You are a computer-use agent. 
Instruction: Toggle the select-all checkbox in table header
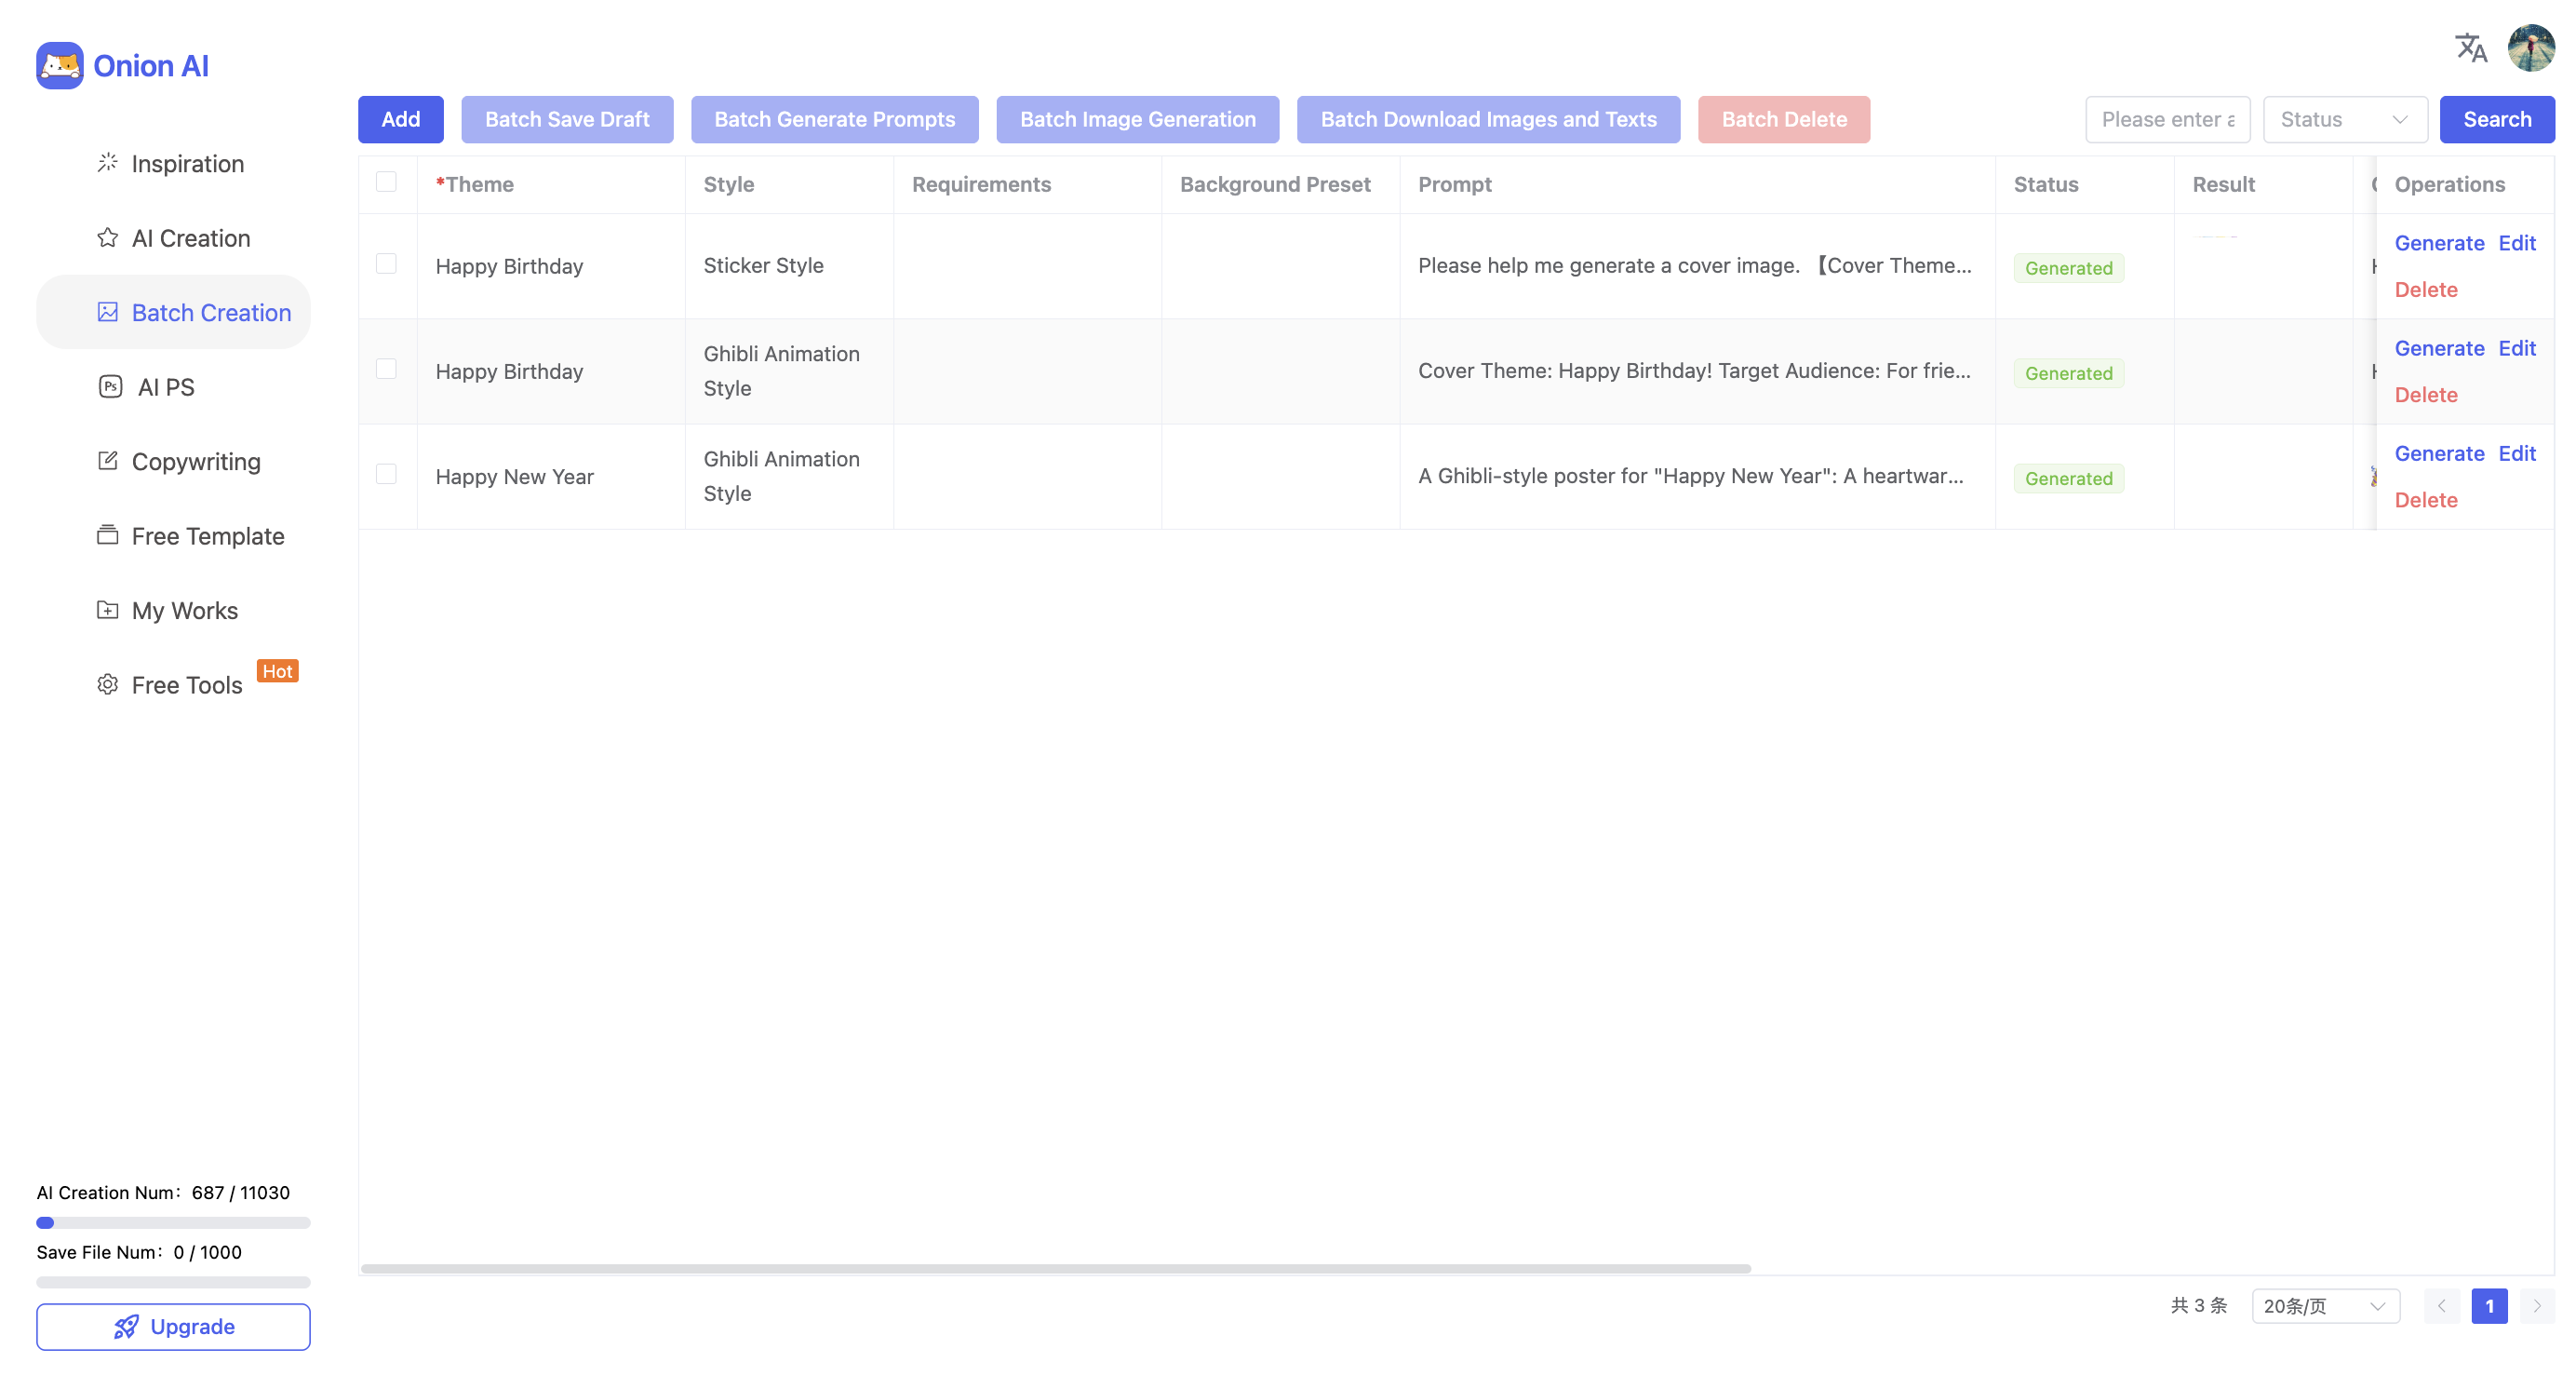[x=386, y=182]
